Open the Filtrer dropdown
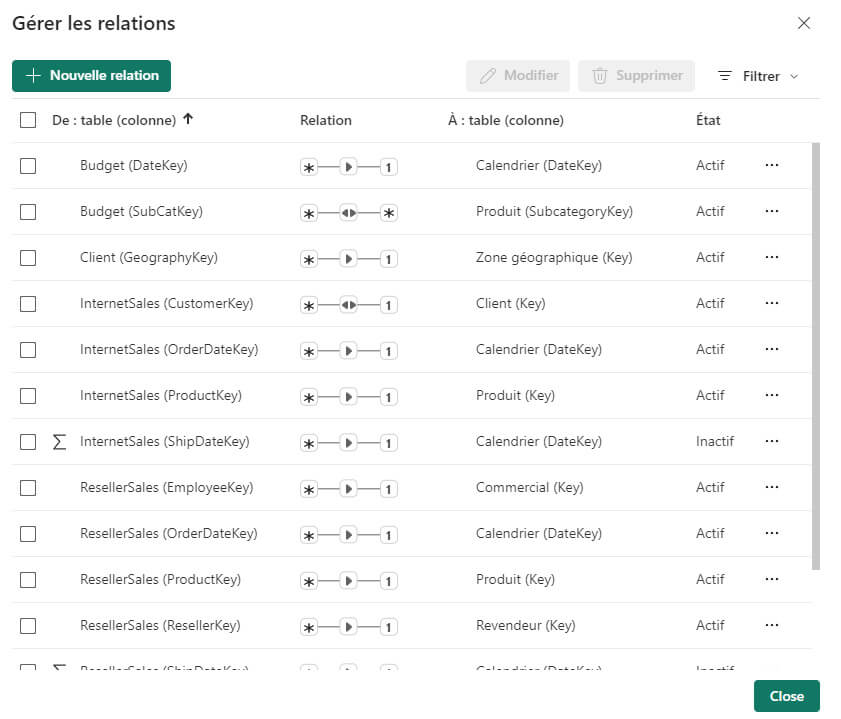Viewport: 841px width, 719px height. 760,76
